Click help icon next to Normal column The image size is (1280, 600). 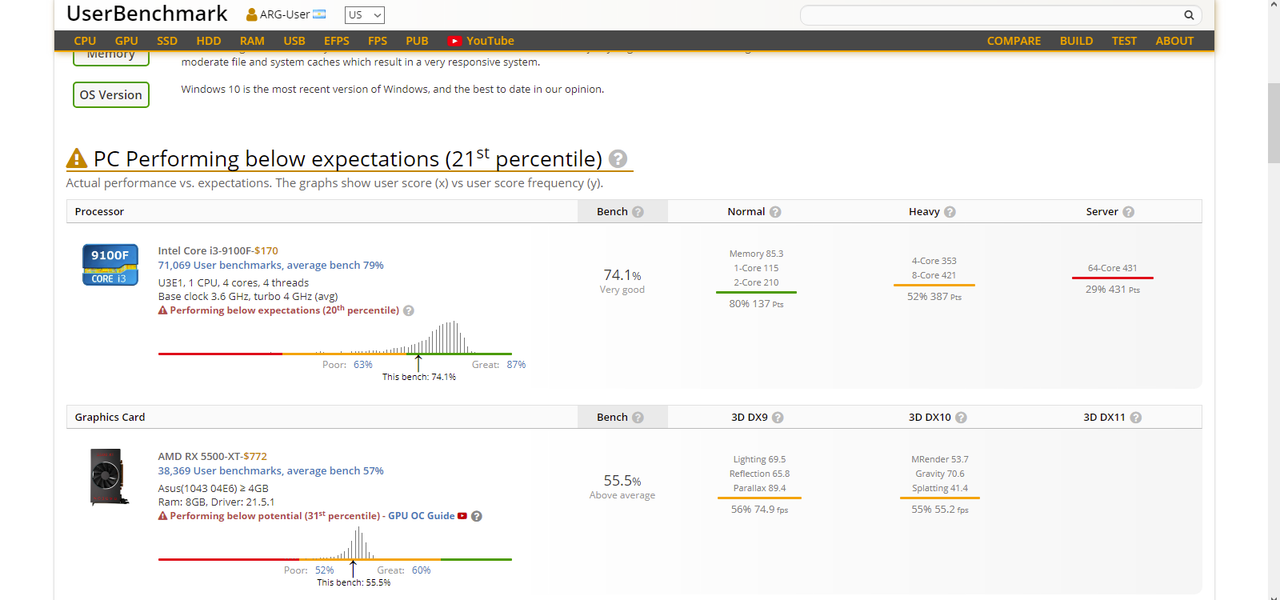[x=775, y=212]
